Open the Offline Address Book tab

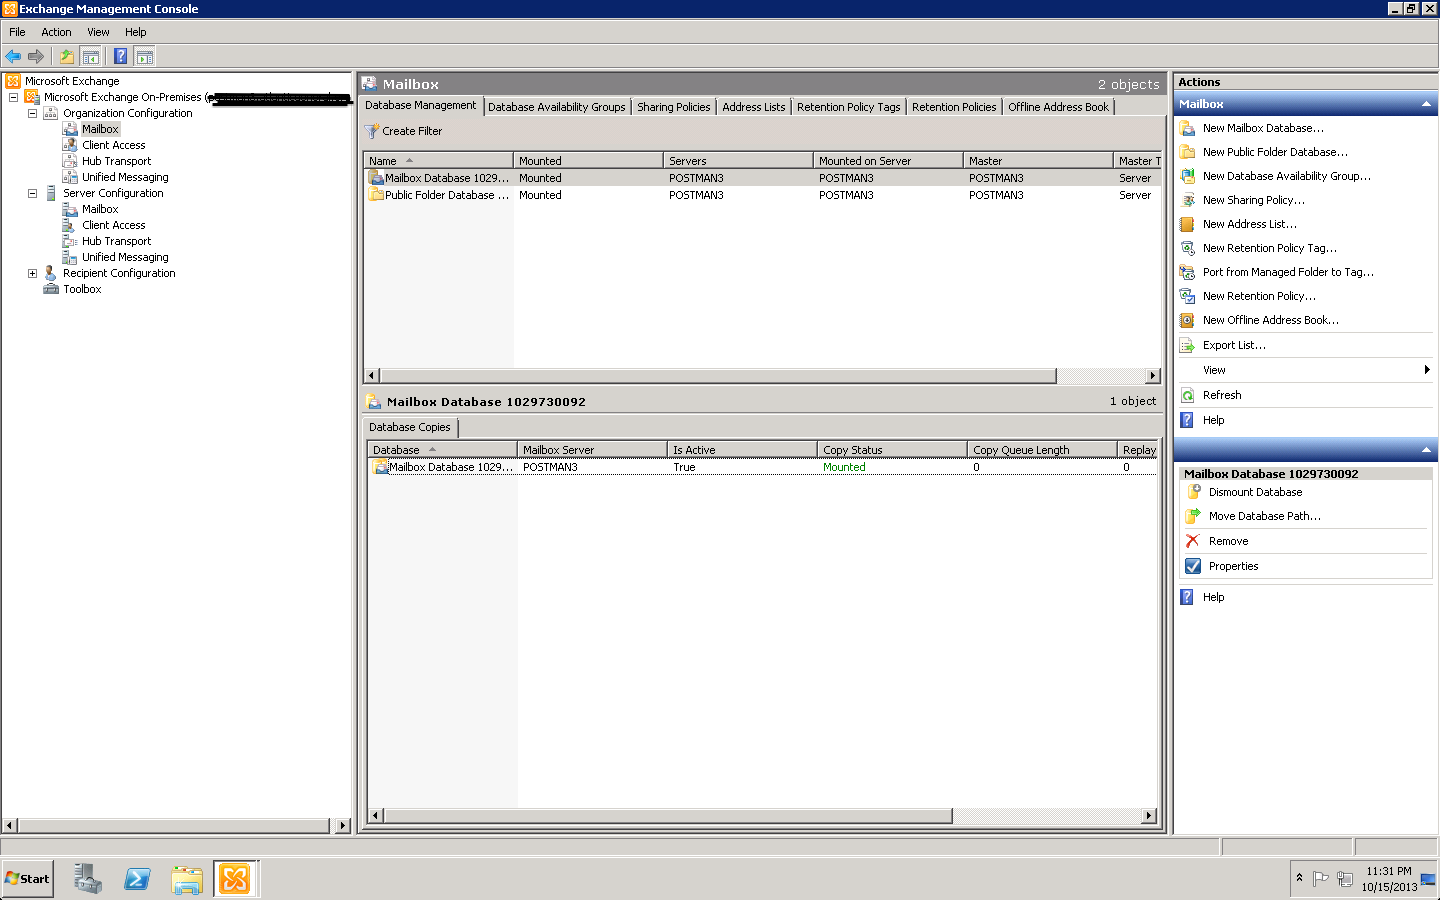tap(1058, 107)
